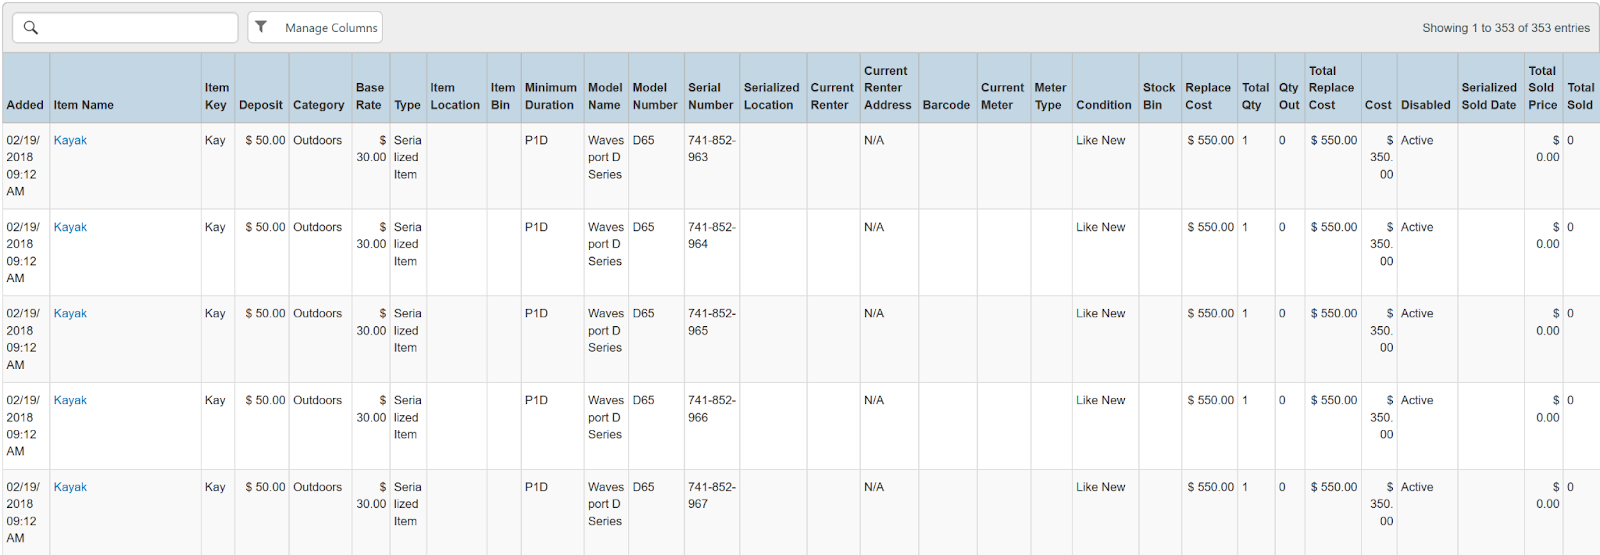Sort by the Minimum Duration column header
Screen dimensions: 1600x555
point(550,96)
